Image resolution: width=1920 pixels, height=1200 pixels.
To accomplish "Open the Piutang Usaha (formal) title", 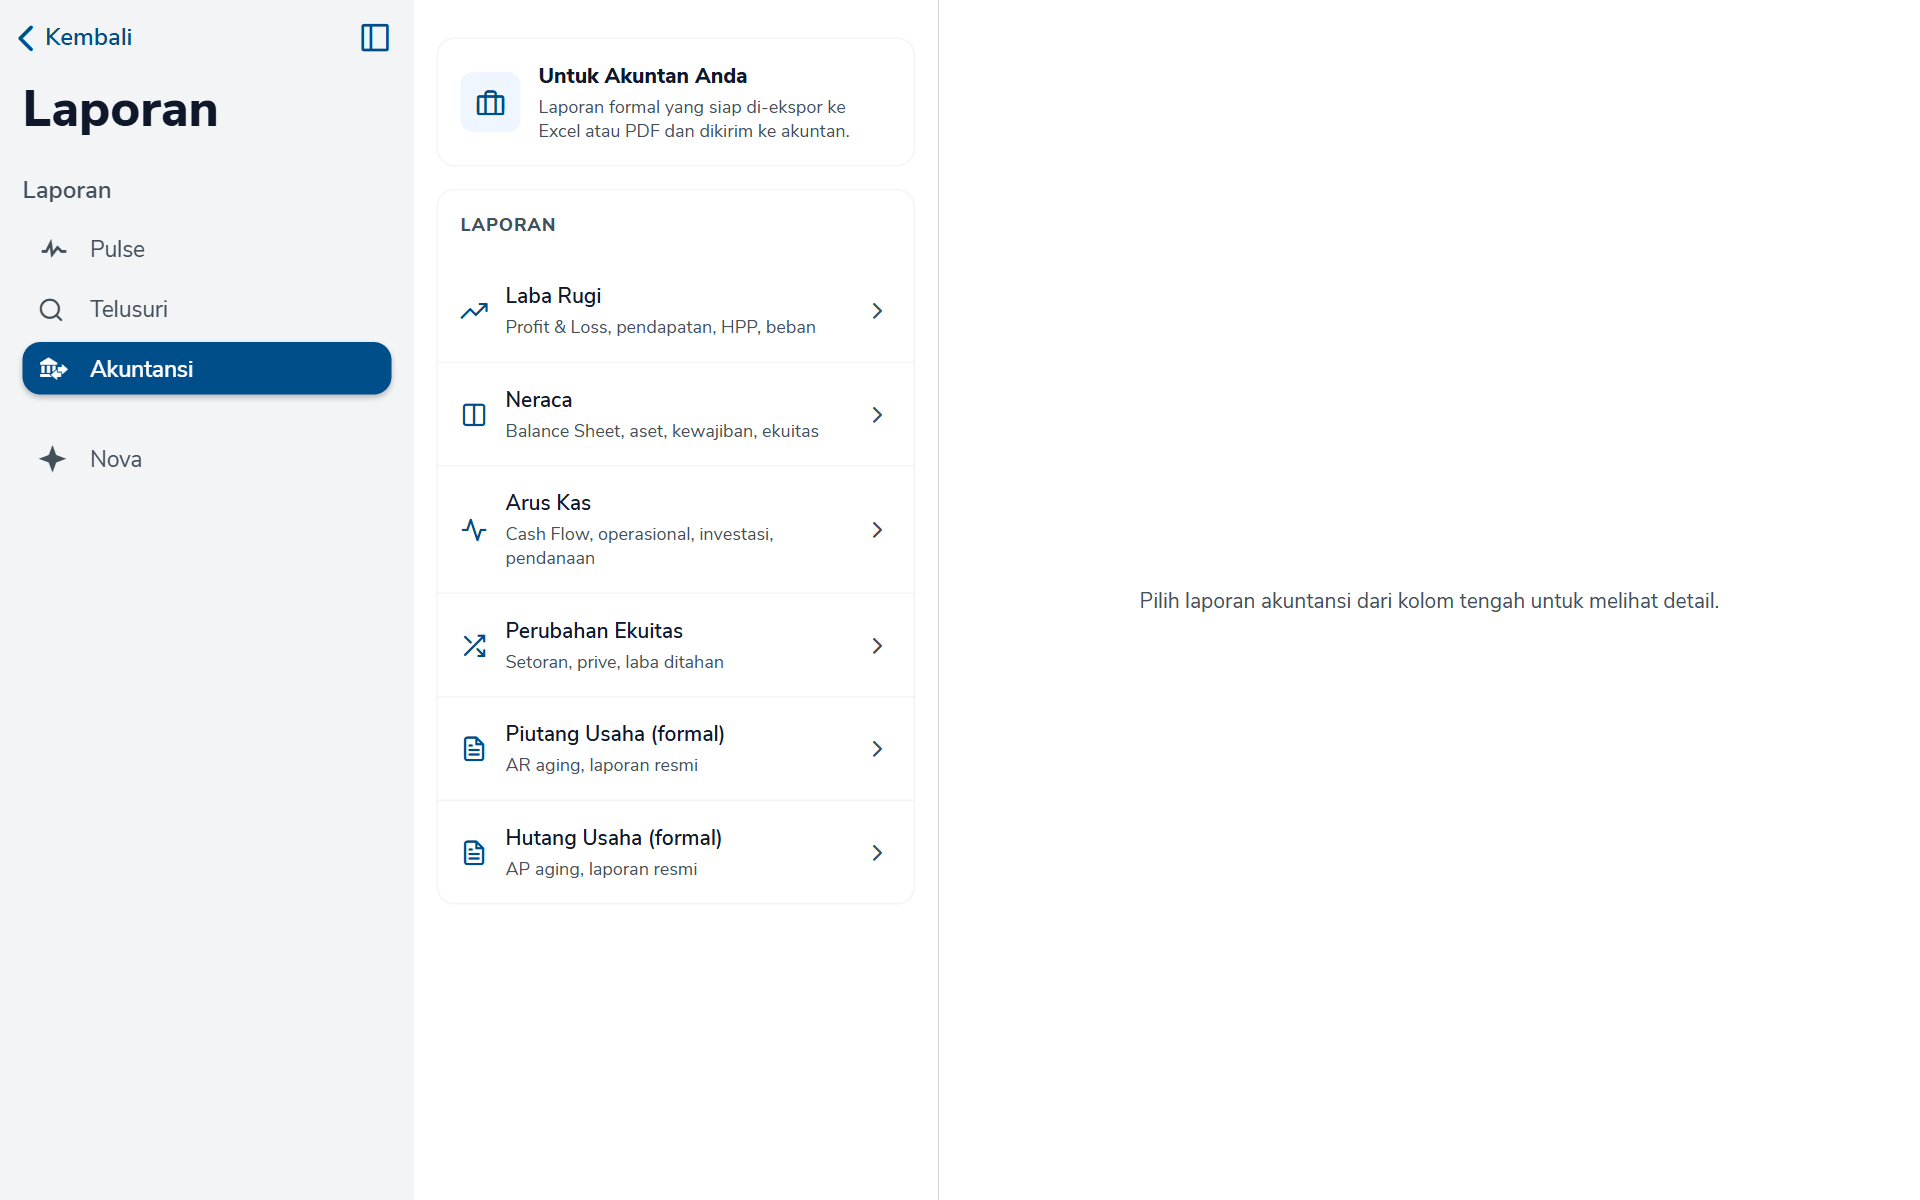I will click(615, 734).
